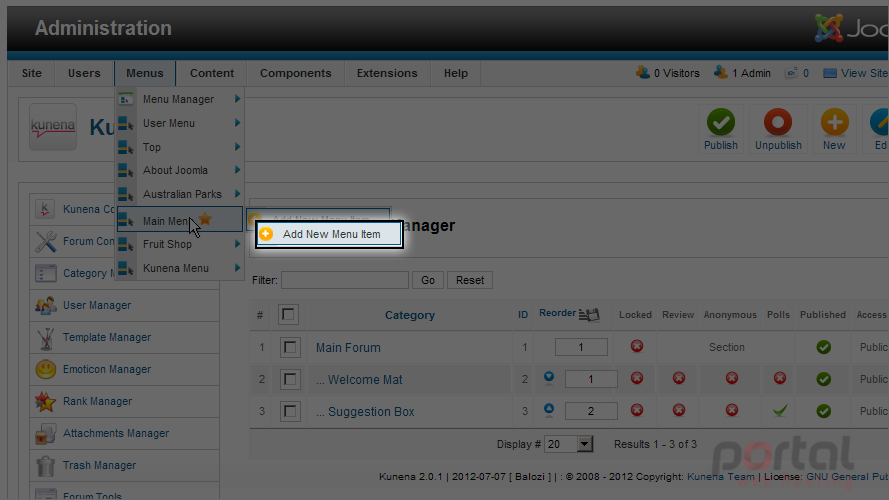889x500 pixels.
Task: Open the Help menu
Action: pyautogui.click(x=455, y=73)
